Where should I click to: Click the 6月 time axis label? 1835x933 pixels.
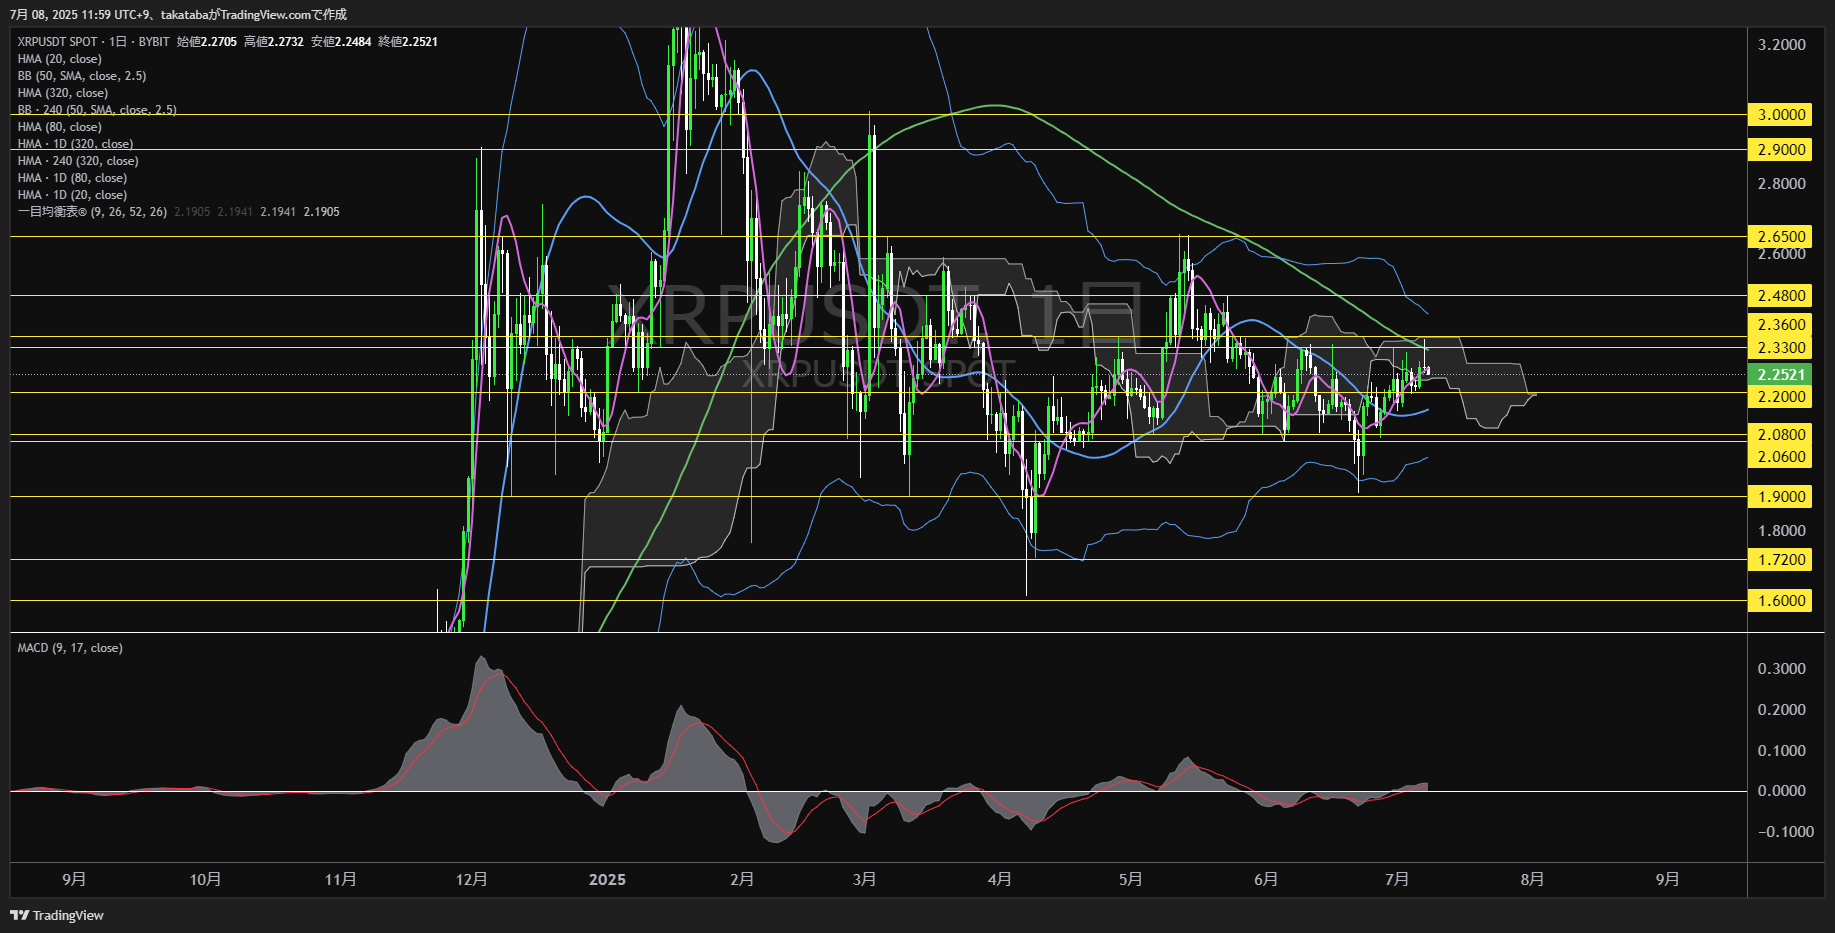1266,880
